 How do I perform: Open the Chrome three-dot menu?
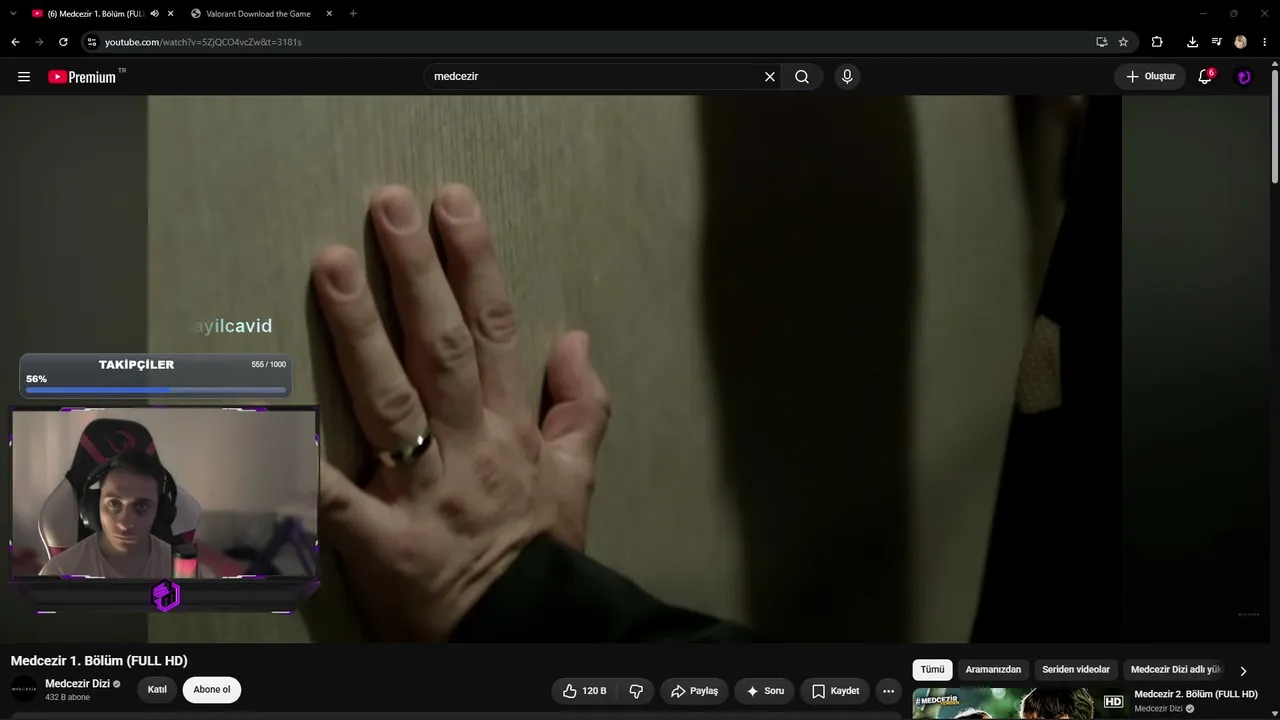click(x=1265, y=42)
